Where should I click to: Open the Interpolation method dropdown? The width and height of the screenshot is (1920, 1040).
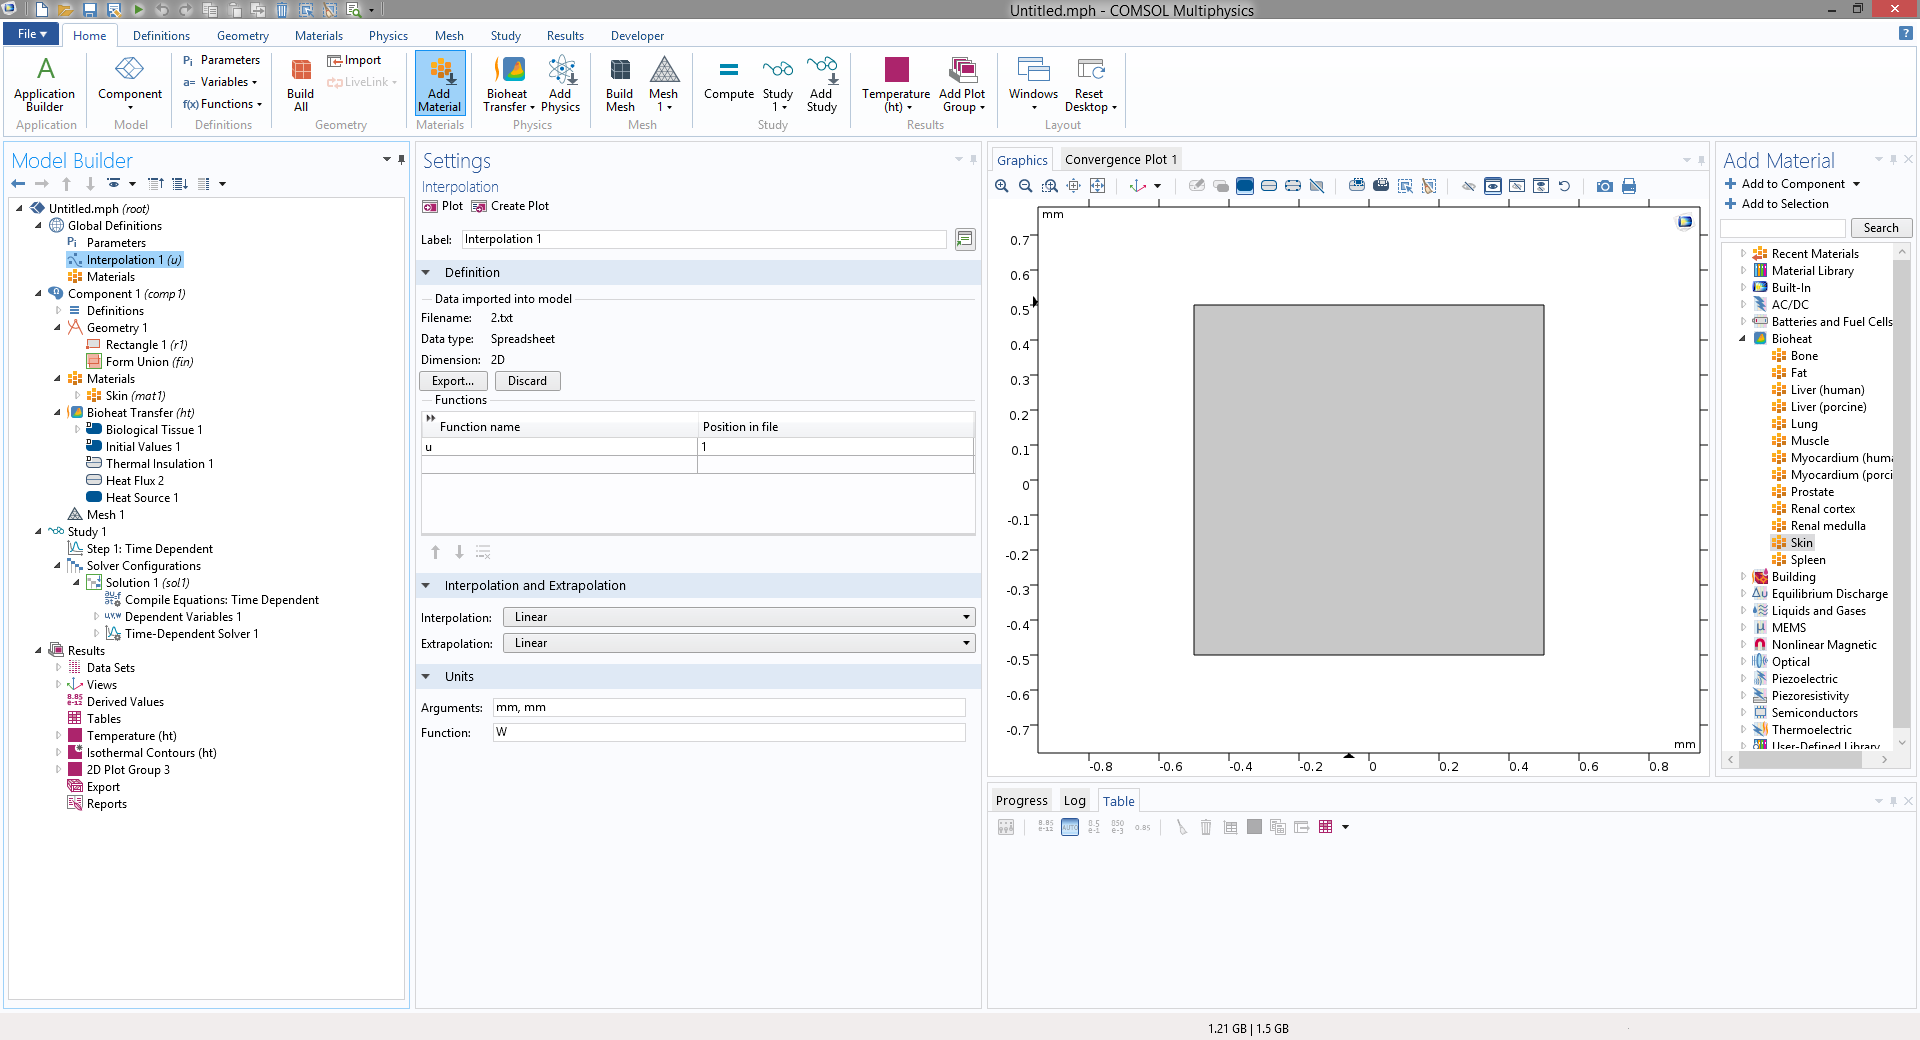tap(738, 617)
